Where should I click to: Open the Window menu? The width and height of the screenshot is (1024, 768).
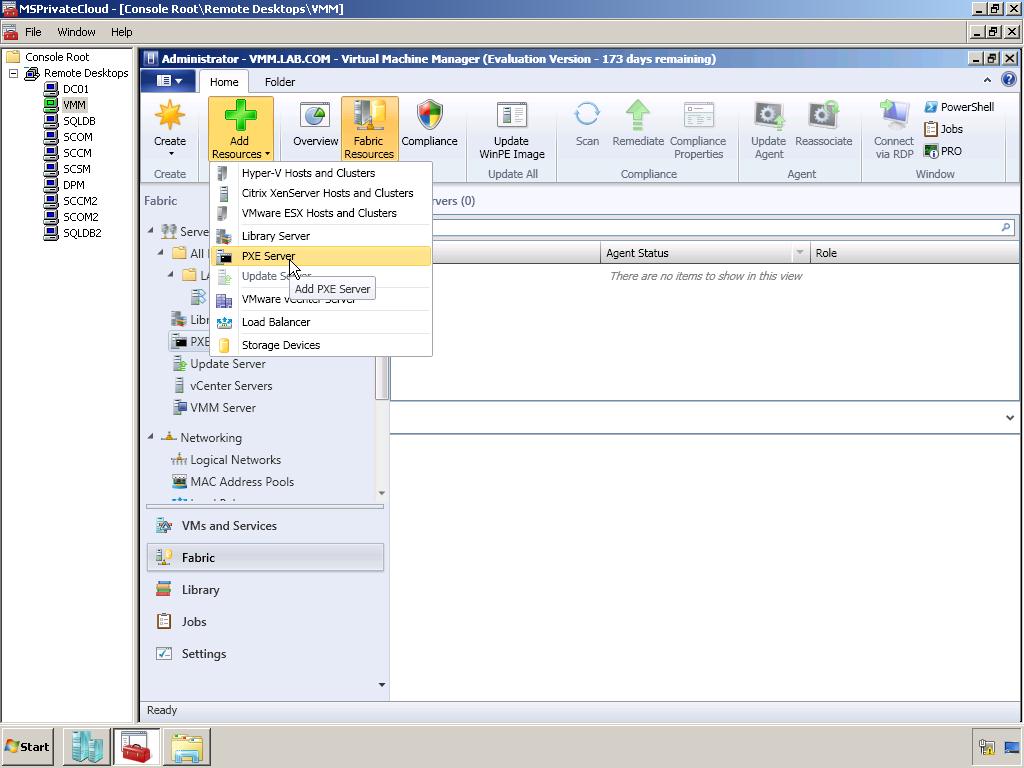(x=76, y=32)
